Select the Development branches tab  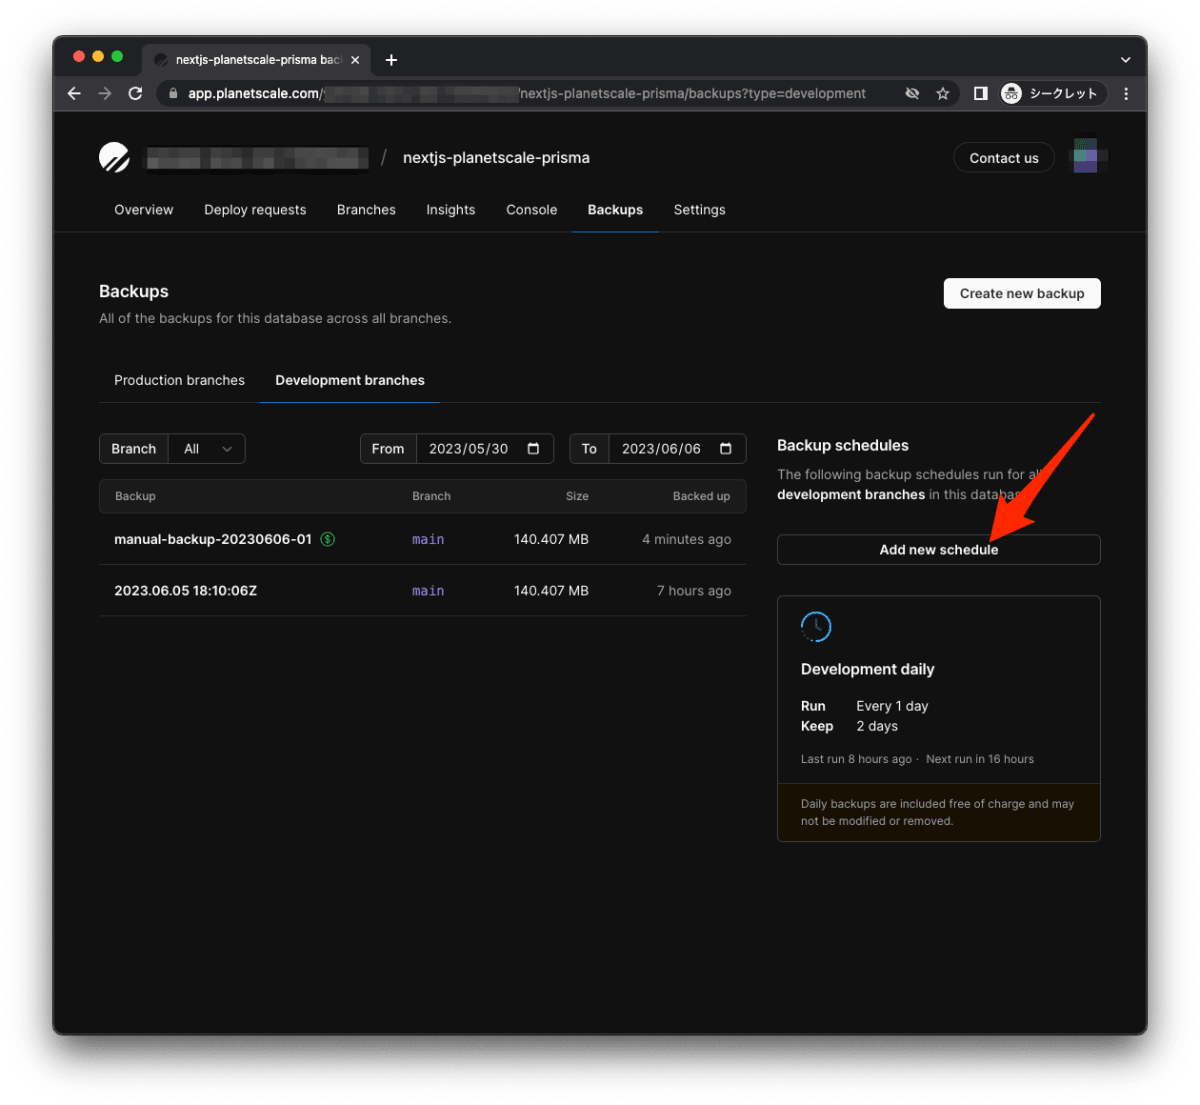tap(350, 380)
